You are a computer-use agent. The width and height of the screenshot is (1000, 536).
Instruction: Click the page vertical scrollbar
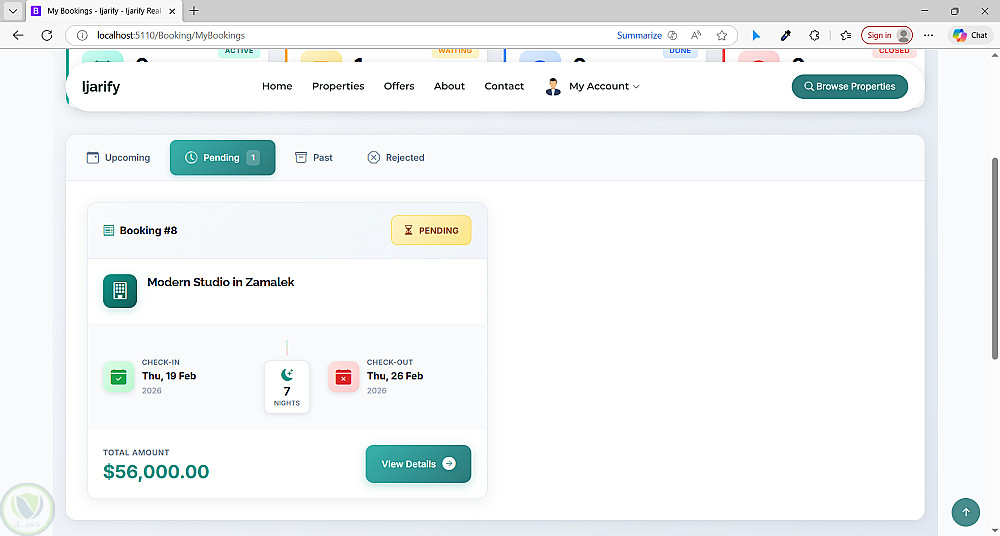point(994,258)
